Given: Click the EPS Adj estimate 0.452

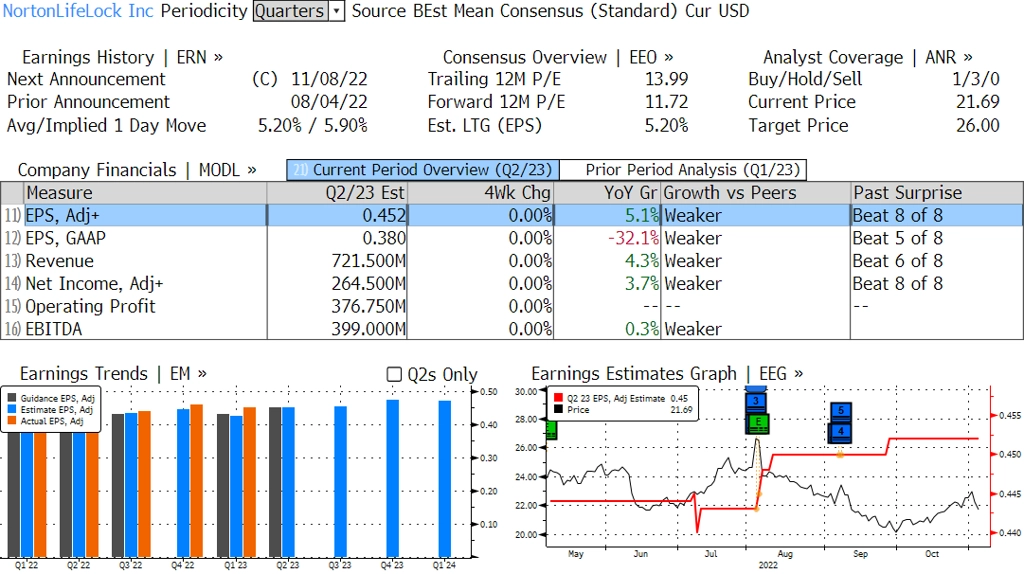Looking at the screenshot, I should pyautogui.click(x=384, y=215).
